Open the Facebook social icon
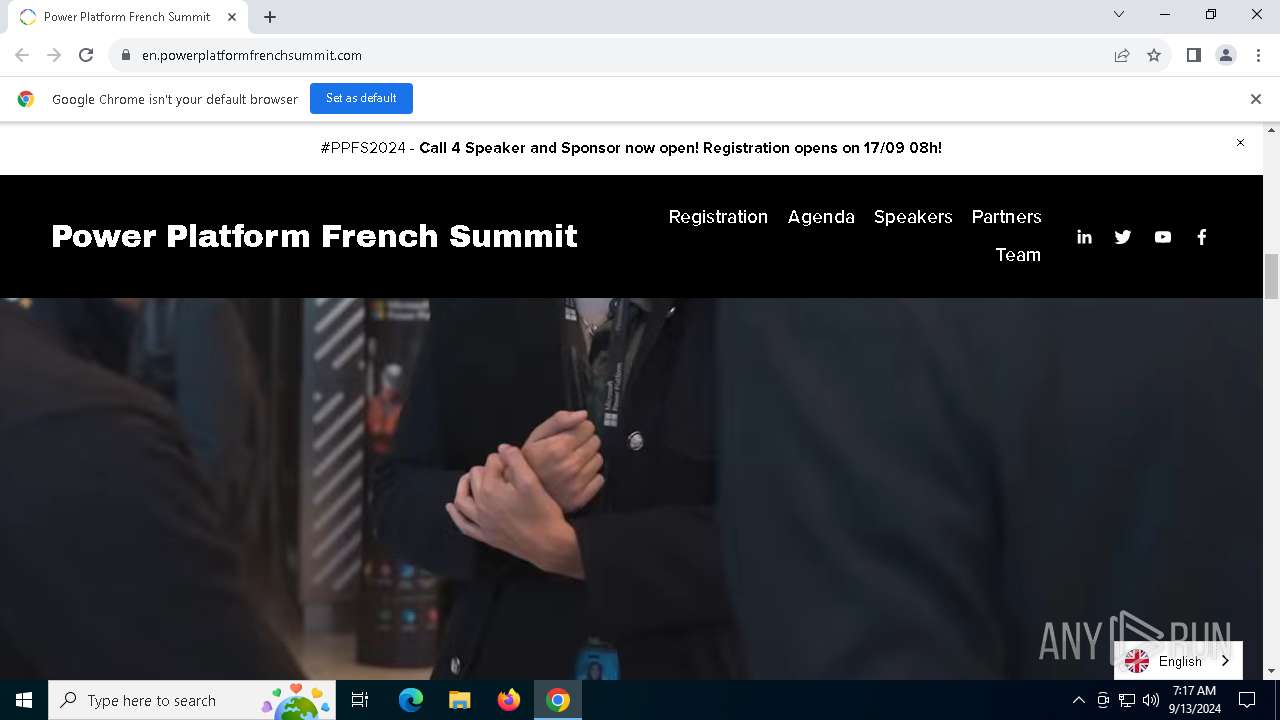Viewport: 1280px width, 720px height. [x=1202, y=237]
